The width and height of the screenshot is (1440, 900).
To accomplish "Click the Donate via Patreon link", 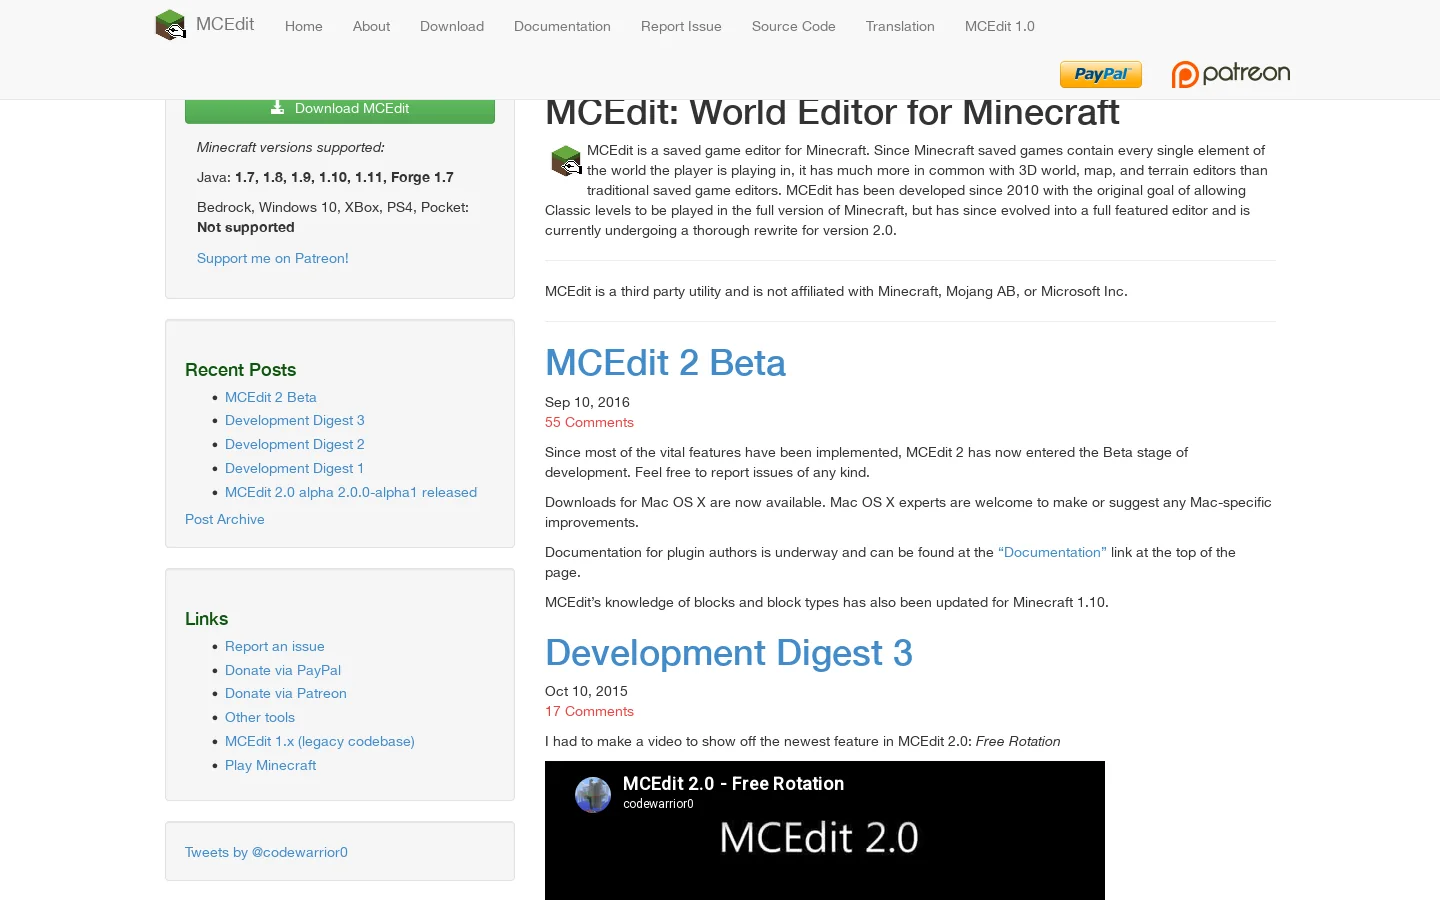I will pyautogui.click(x=286, y=693).
